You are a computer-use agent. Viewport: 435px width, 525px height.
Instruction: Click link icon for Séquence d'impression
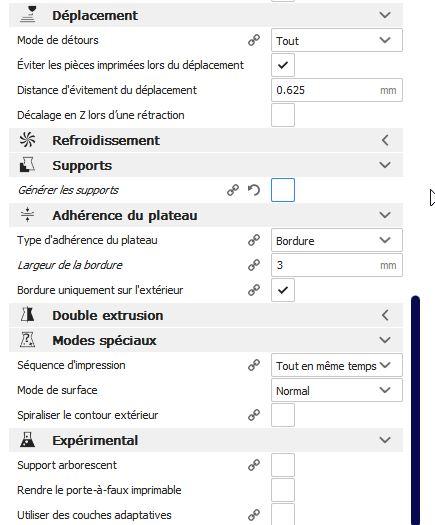[x=254, y=365]
